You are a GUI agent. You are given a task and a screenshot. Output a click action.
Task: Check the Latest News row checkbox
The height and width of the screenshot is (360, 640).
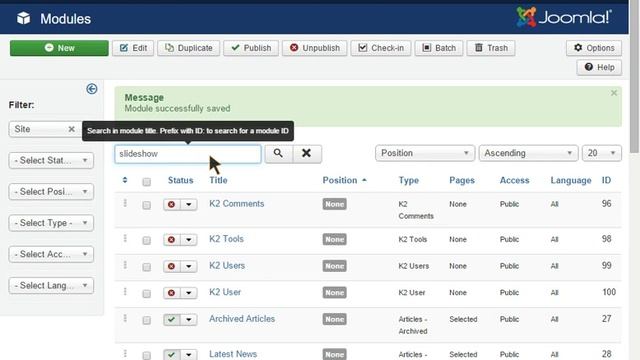tap(147, 356)
